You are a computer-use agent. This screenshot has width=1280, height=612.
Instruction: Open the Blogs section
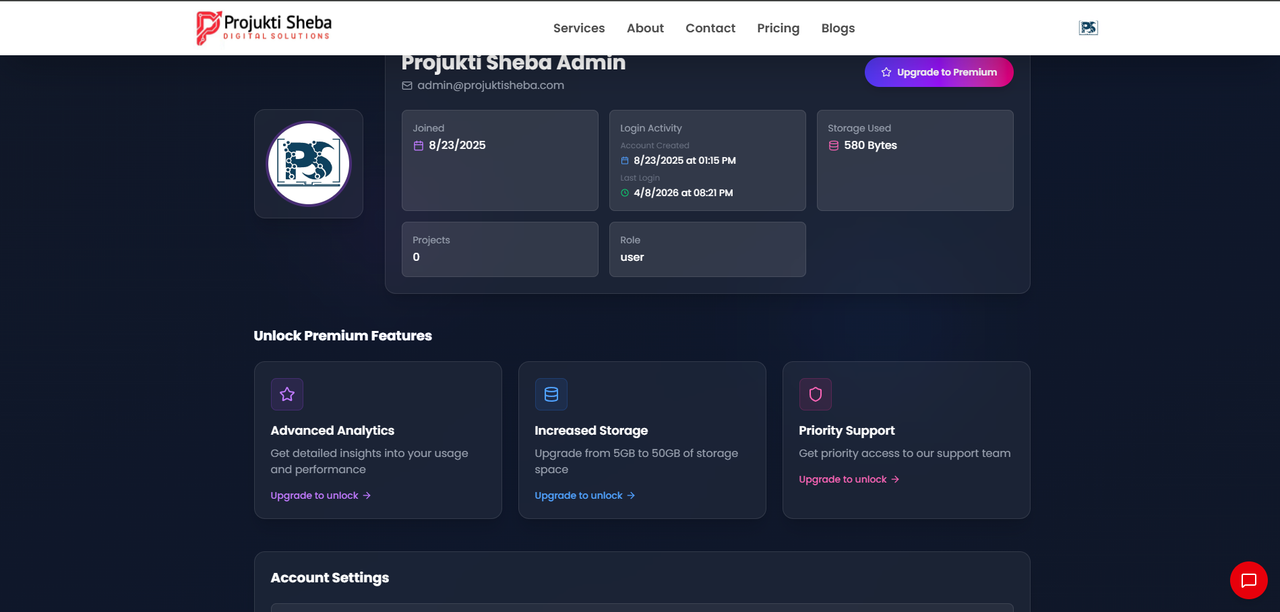click(838, 28)
